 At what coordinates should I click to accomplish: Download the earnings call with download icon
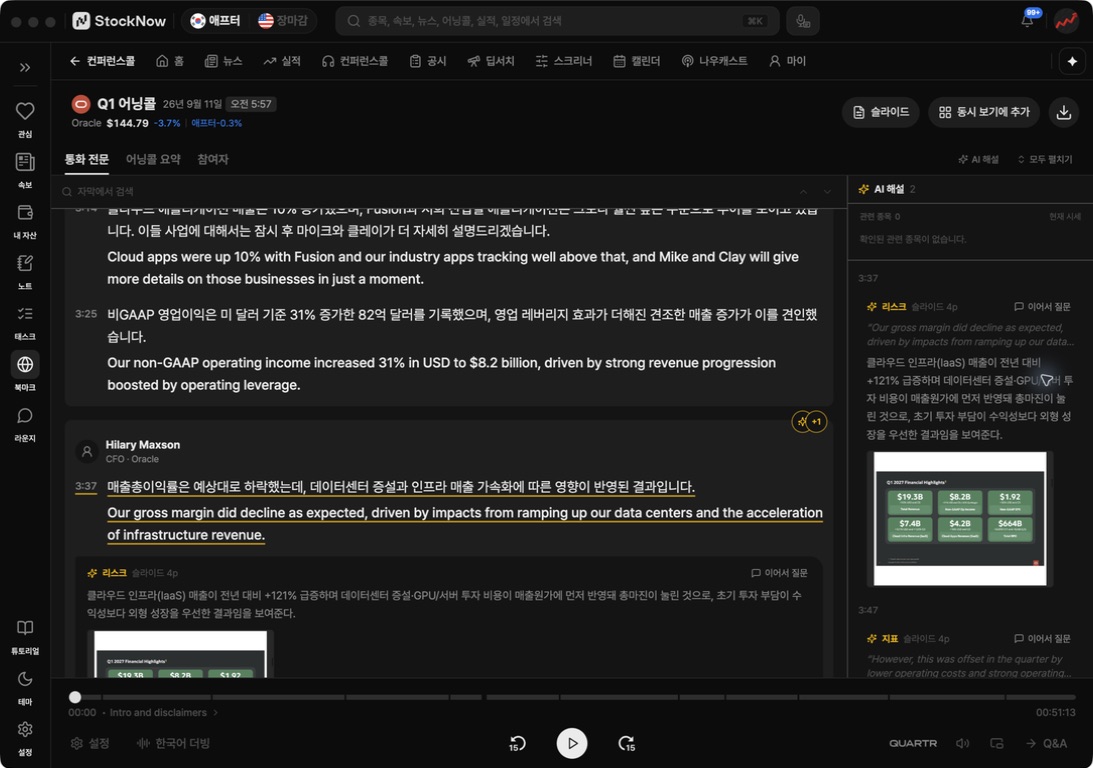click(x=1064, y=112)
